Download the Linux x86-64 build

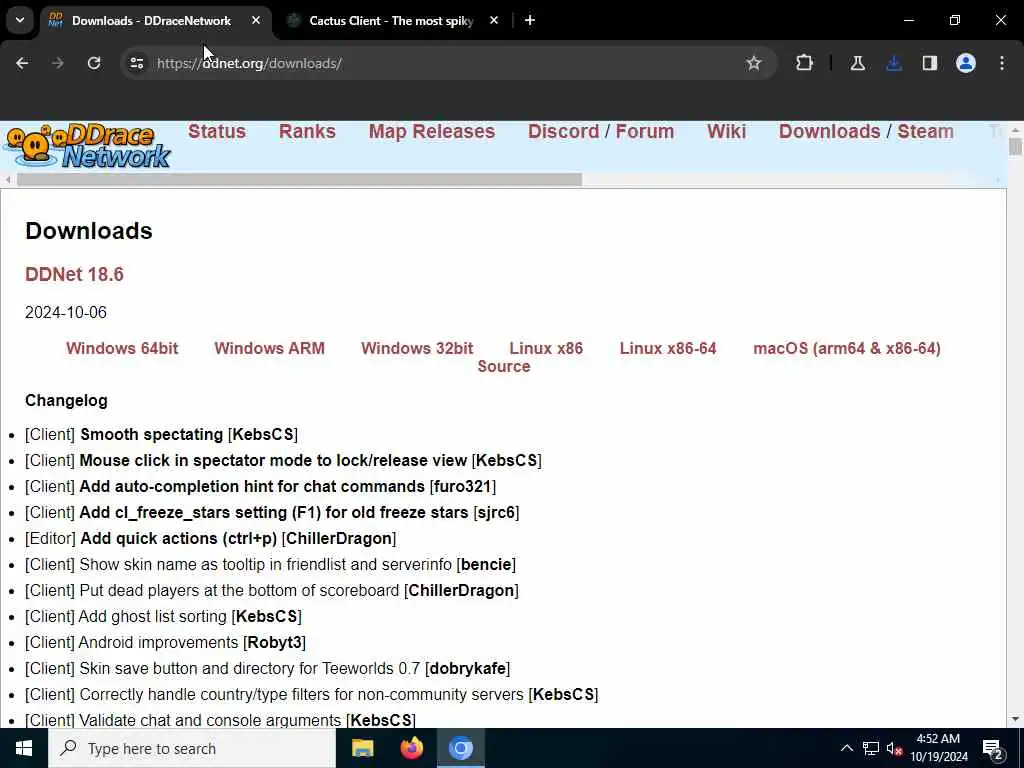668,348
